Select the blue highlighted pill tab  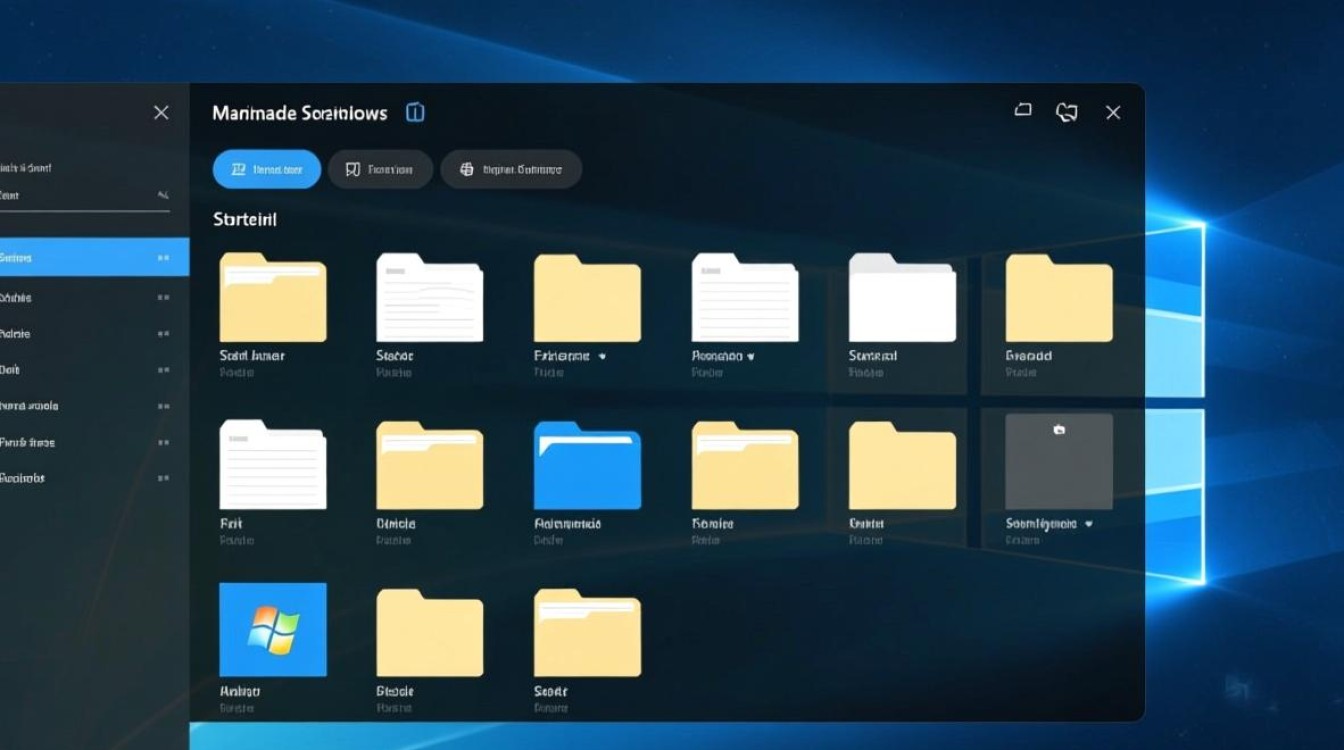click(x=267, y=170)
